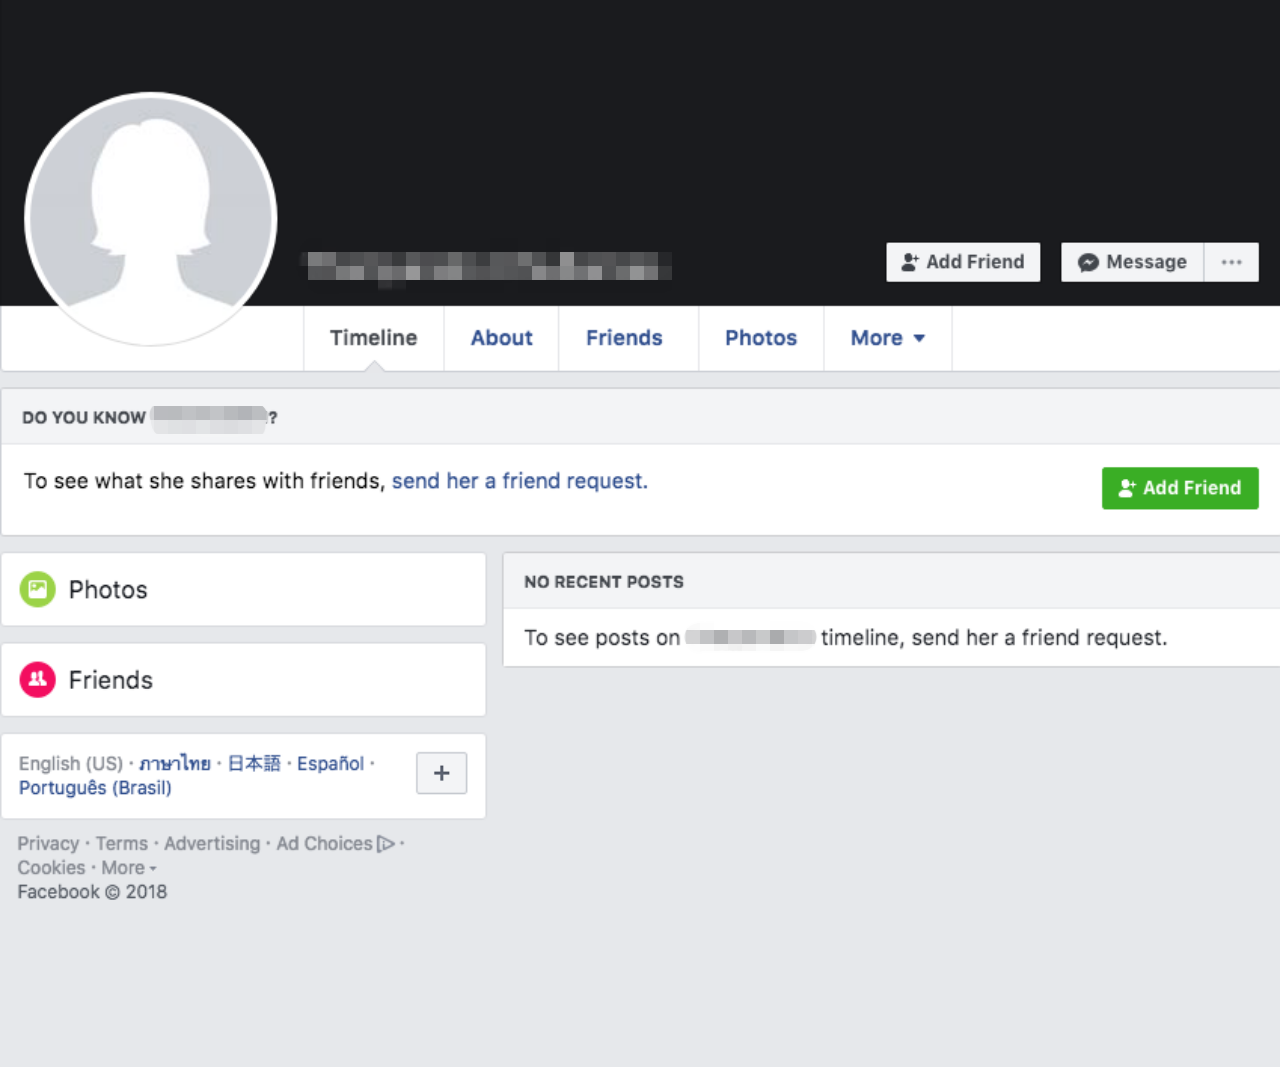Click the pink Friends section icon

point(38,680)
